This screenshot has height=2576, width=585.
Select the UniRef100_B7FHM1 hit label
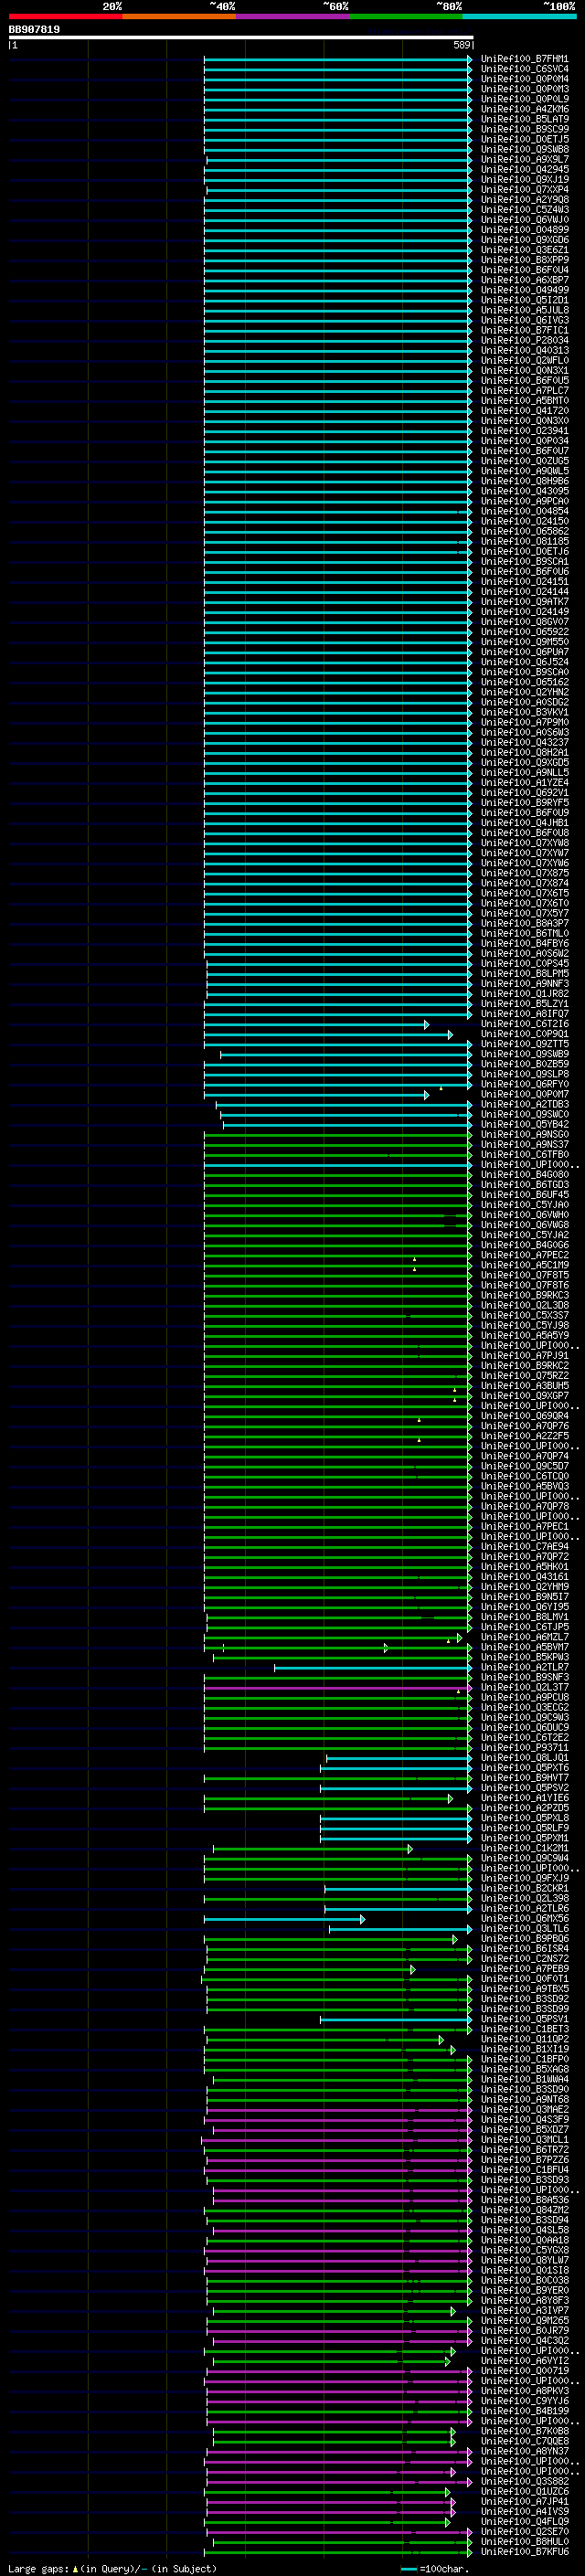pos(524,59)
